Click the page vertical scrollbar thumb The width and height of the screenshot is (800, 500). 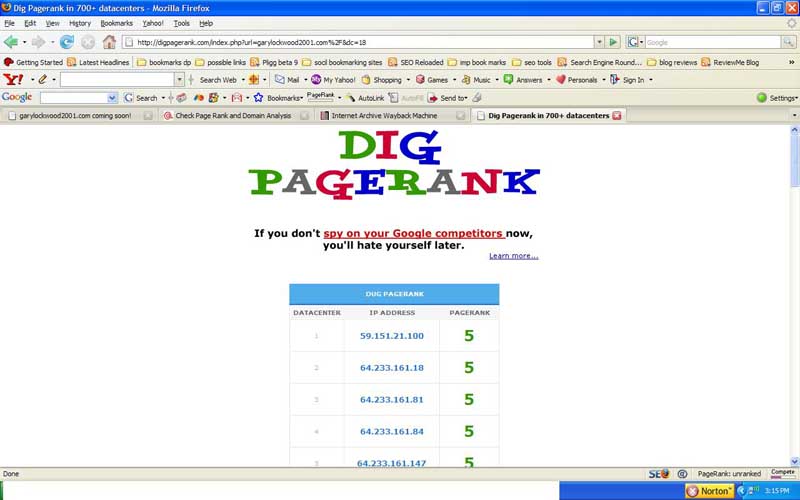click(x=794, y=161)
